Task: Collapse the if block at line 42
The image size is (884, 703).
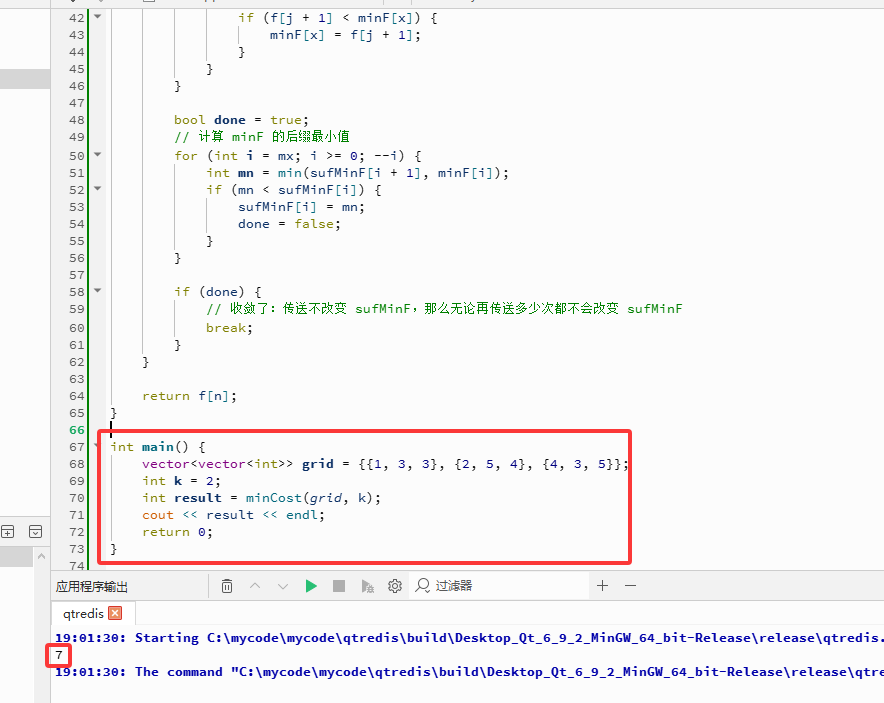Action: pyautogui.click(x=98, y=16)
